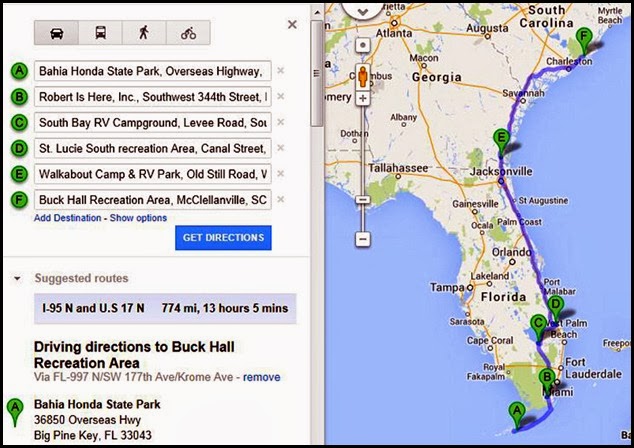
Task: Pick up the Street View Pegman
Action: (363, 76)
